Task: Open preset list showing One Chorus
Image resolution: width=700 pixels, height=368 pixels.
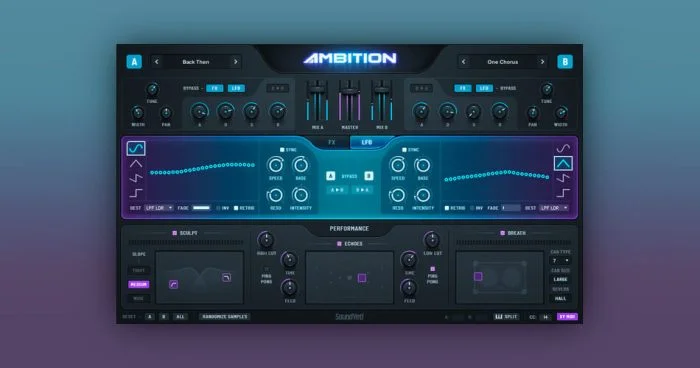Action: [503, 62]
